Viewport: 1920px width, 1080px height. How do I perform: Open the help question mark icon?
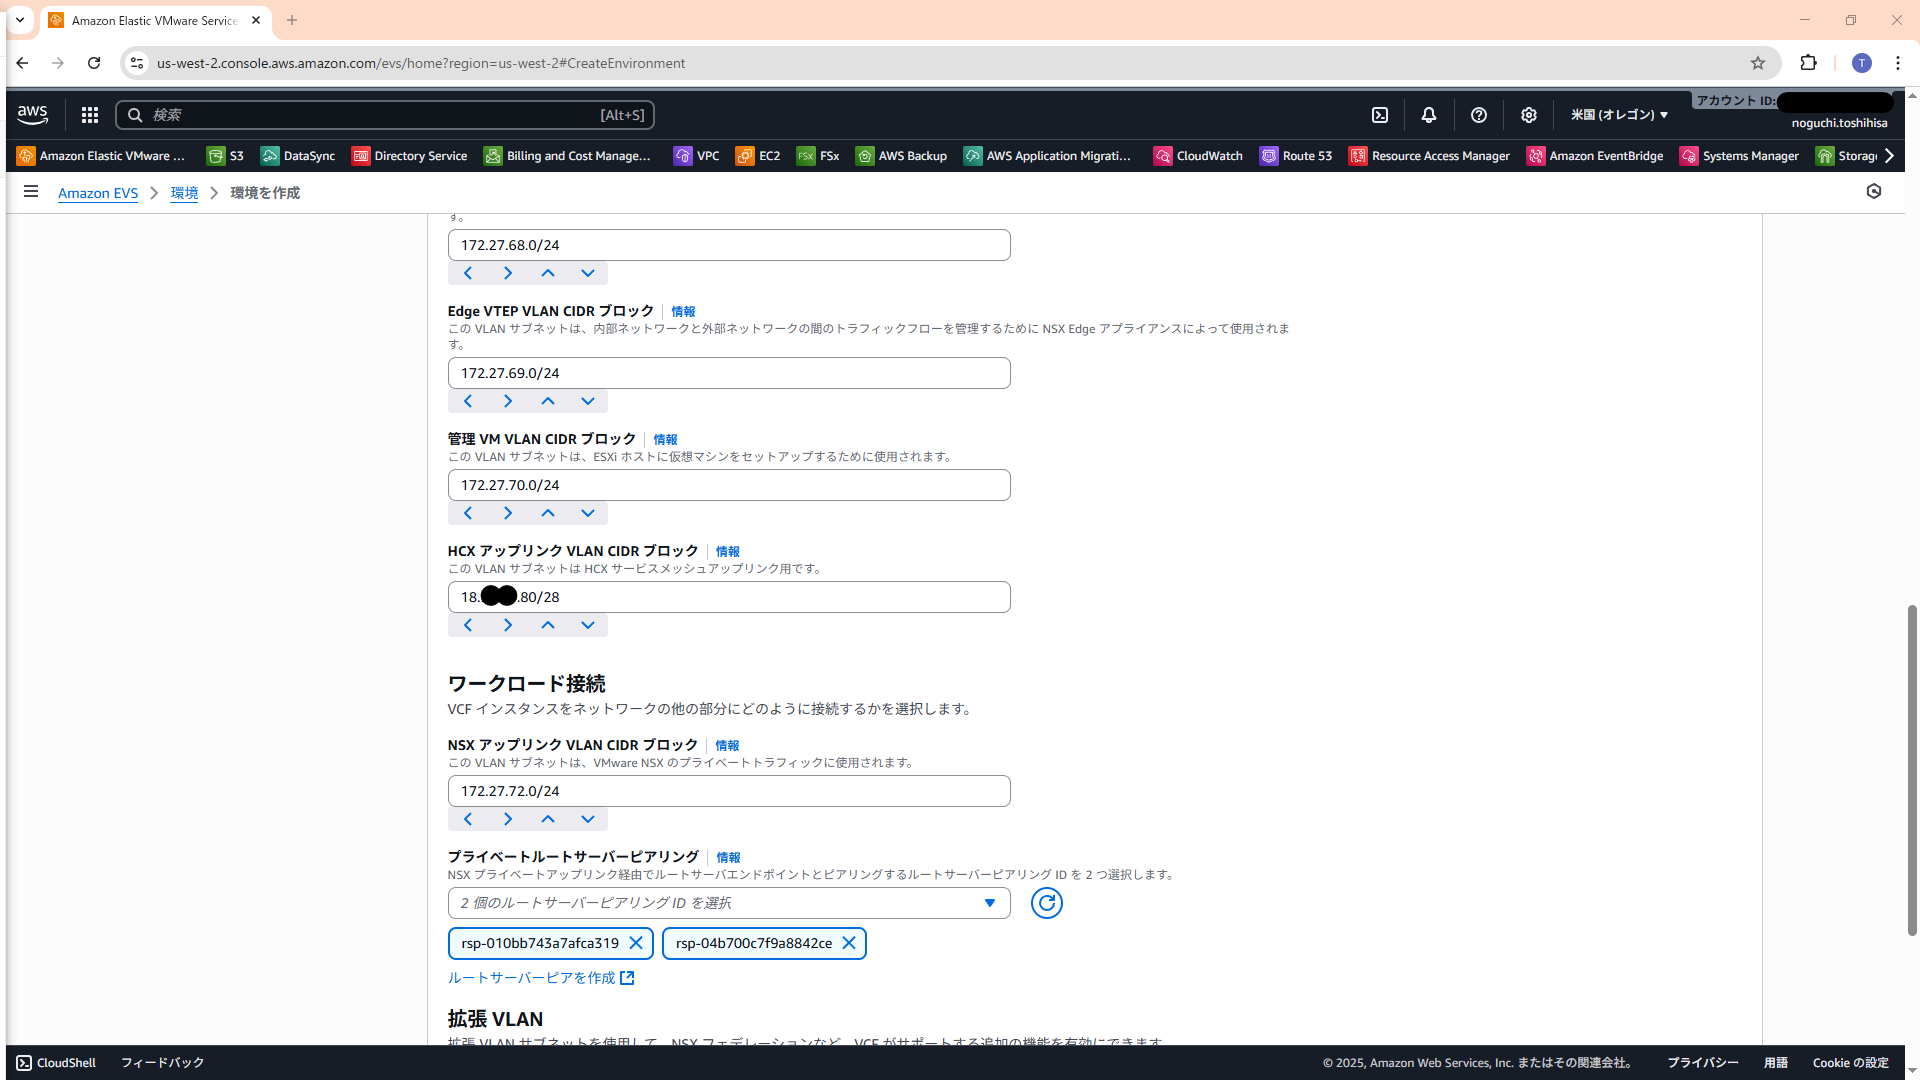(x=1479, y=115)
